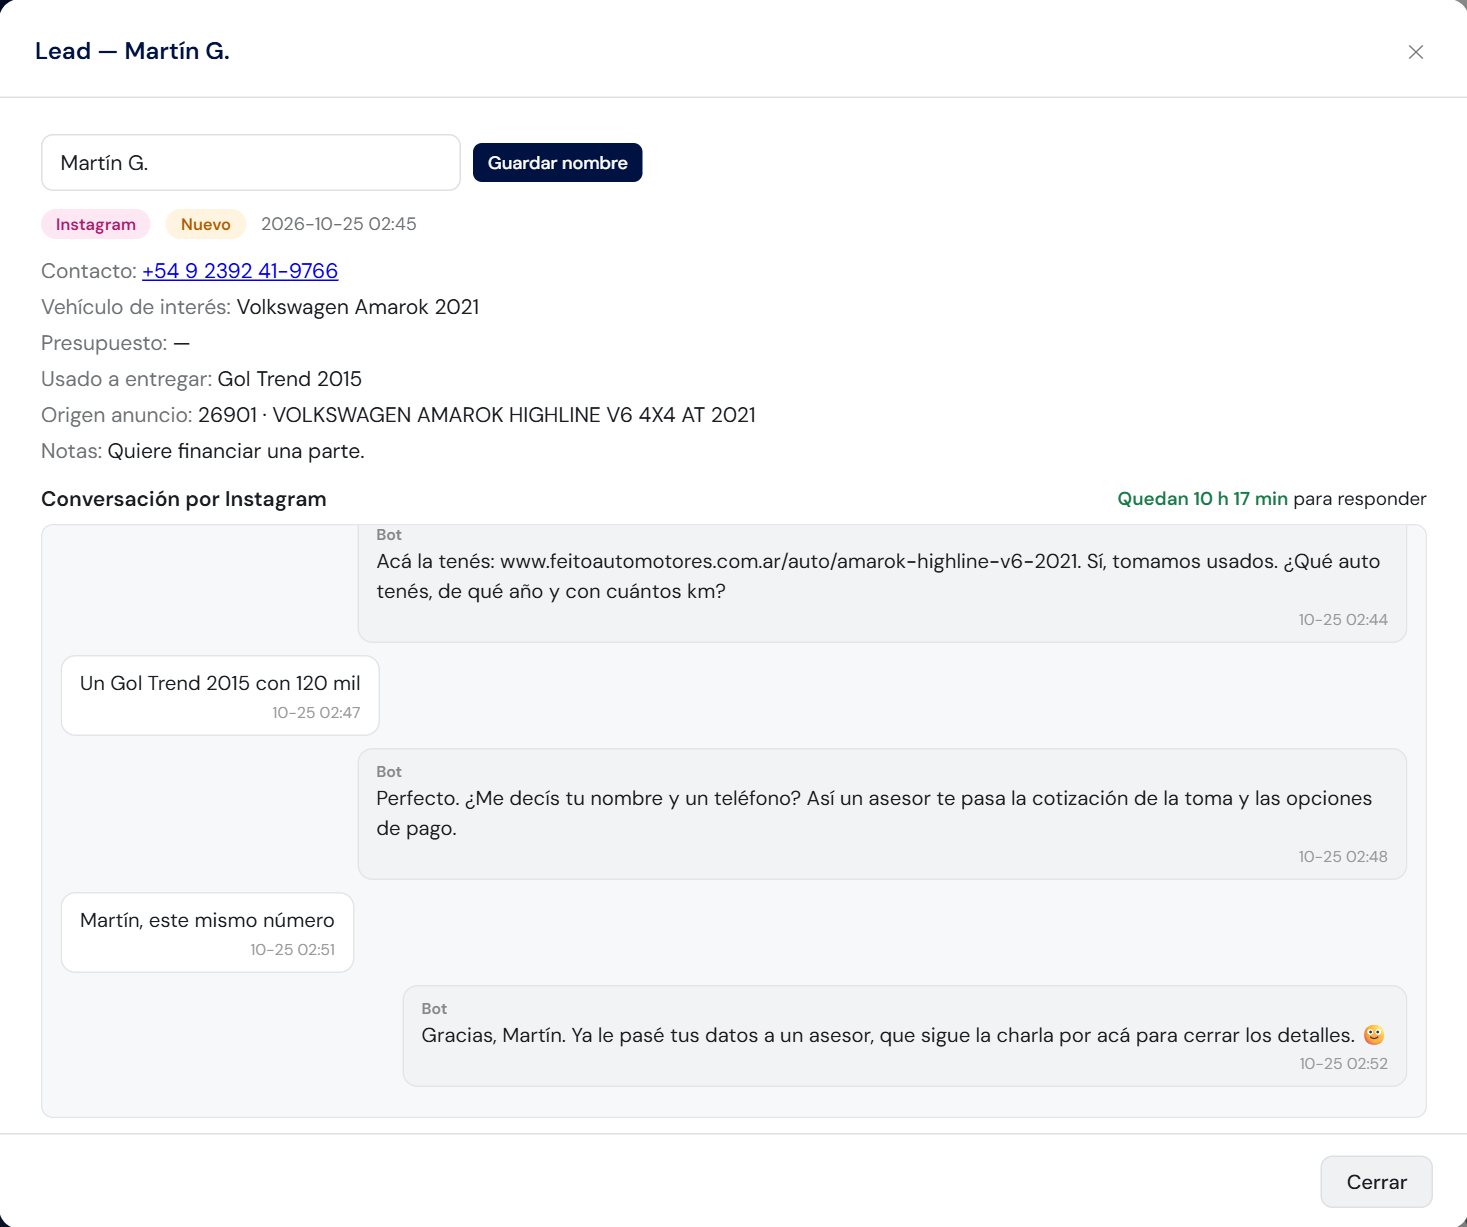
Task: Click the Gol Trend 2015 trade-in value
Action: (x=290, y=379)
